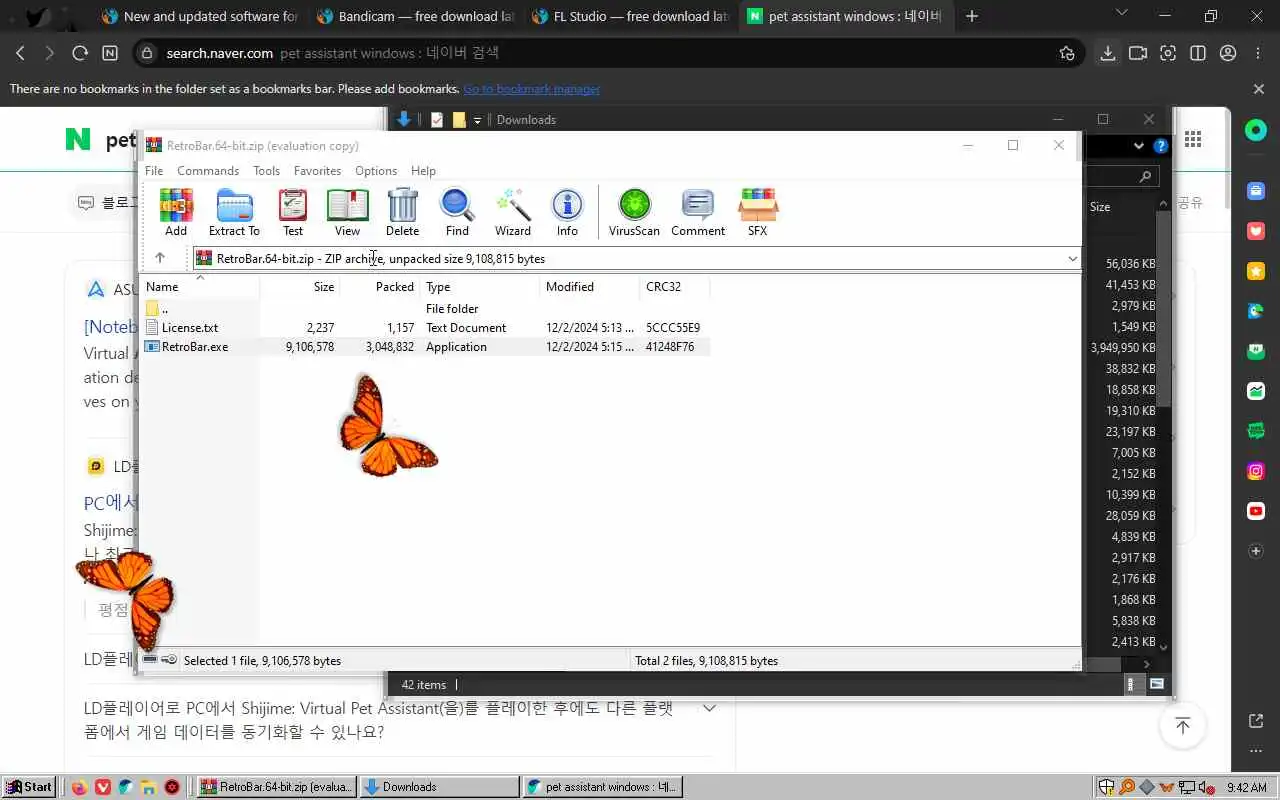1280x800 pixels.
Task: Sort WinRAR list by Name column
Action: click(200, 287)
